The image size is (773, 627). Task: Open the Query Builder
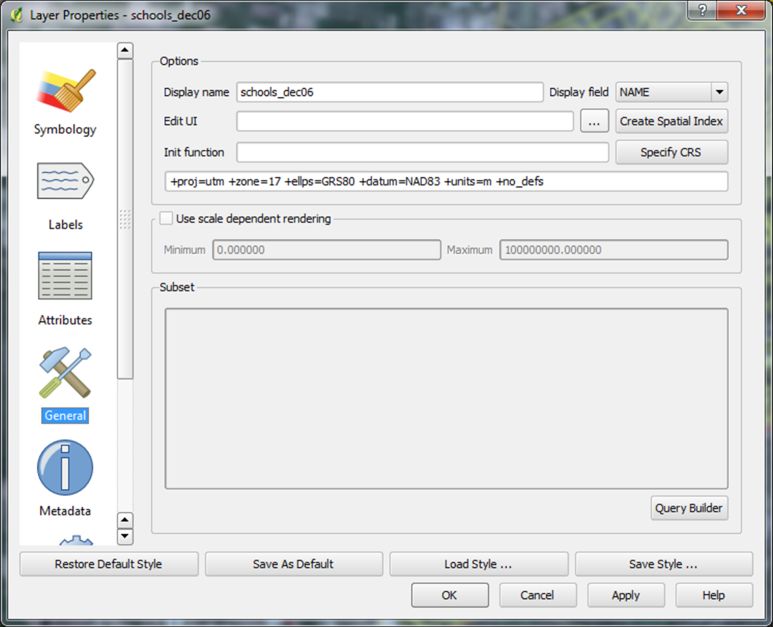689,508
